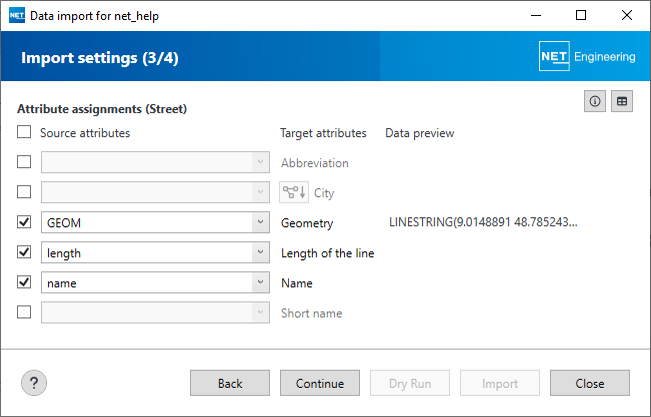Uncheck the Length of the line checkbox
This screenshot has height=417, width=651.
(x=24, y=253)
